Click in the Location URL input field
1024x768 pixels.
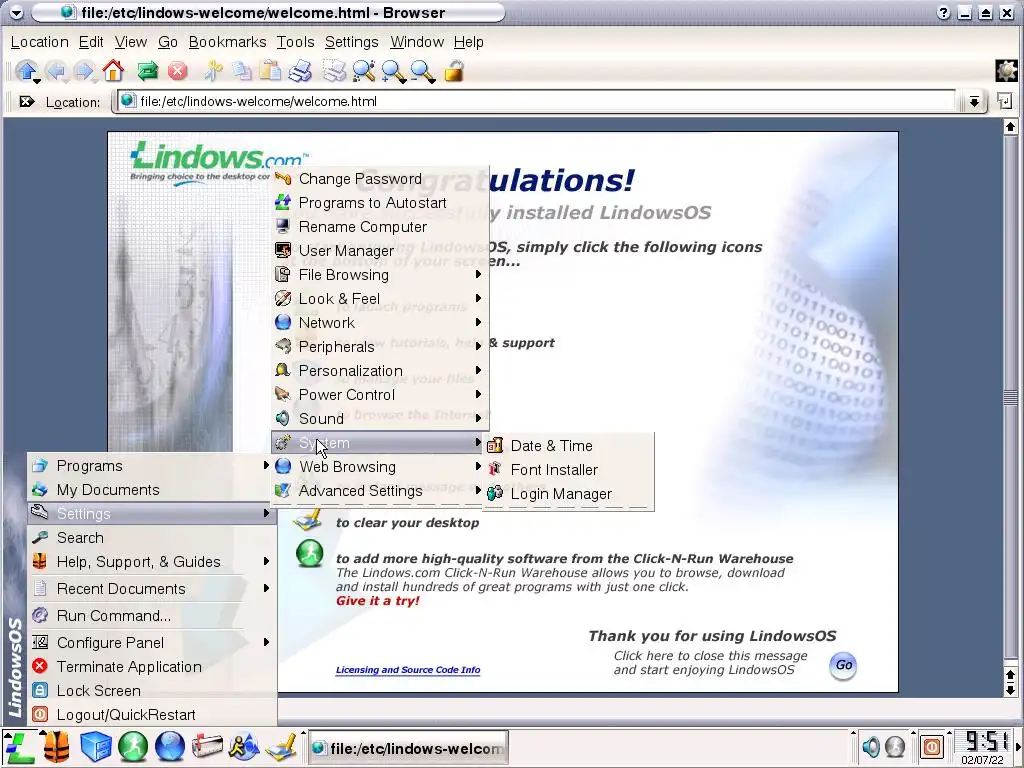pos(536,102)
